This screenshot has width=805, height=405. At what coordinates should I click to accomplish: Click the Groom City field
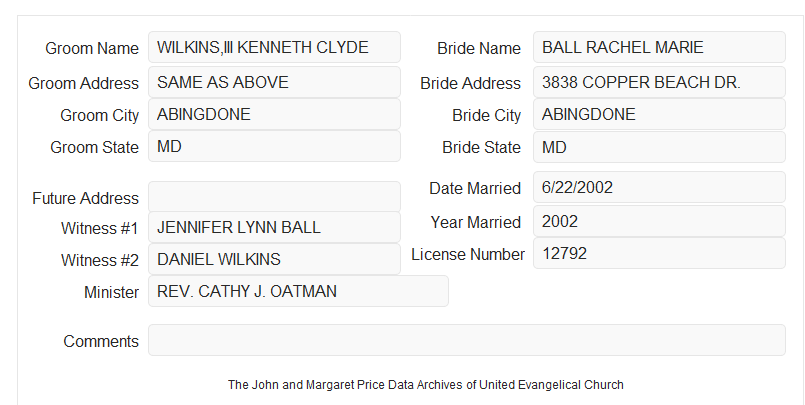coord(274,114)
